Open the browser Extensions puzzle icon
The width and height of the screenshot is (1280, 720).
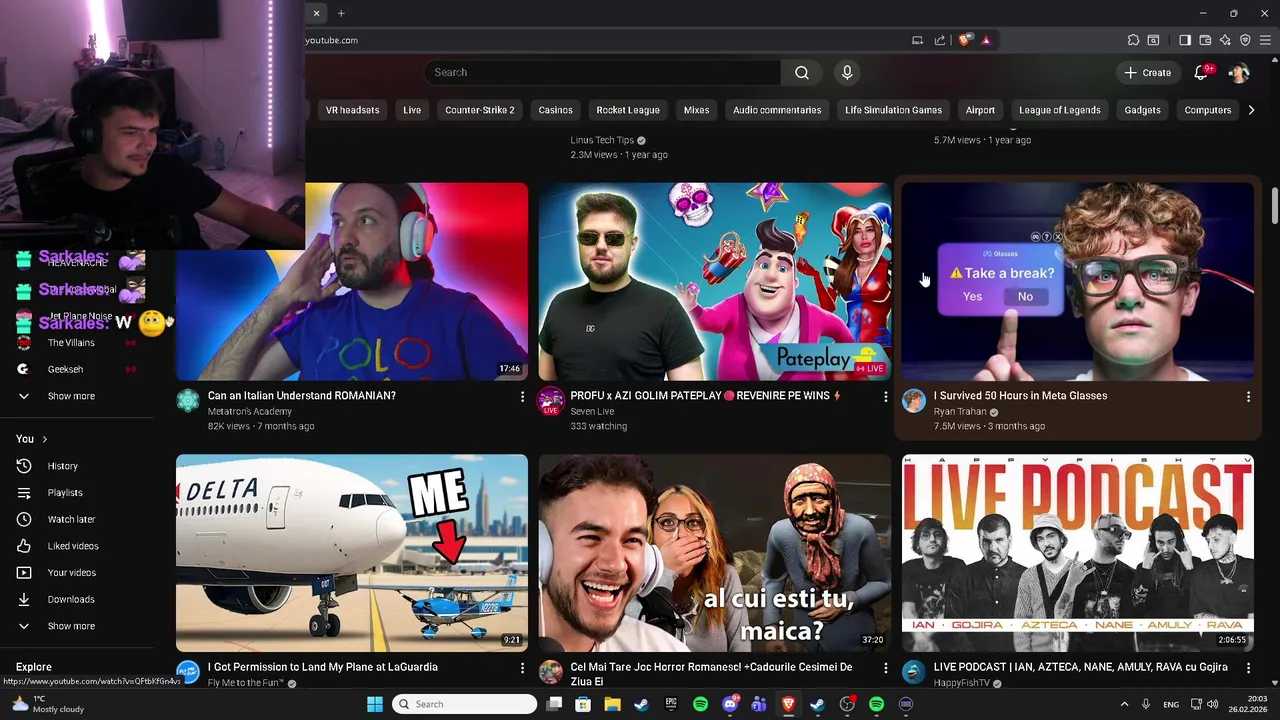click(1133, 40)
